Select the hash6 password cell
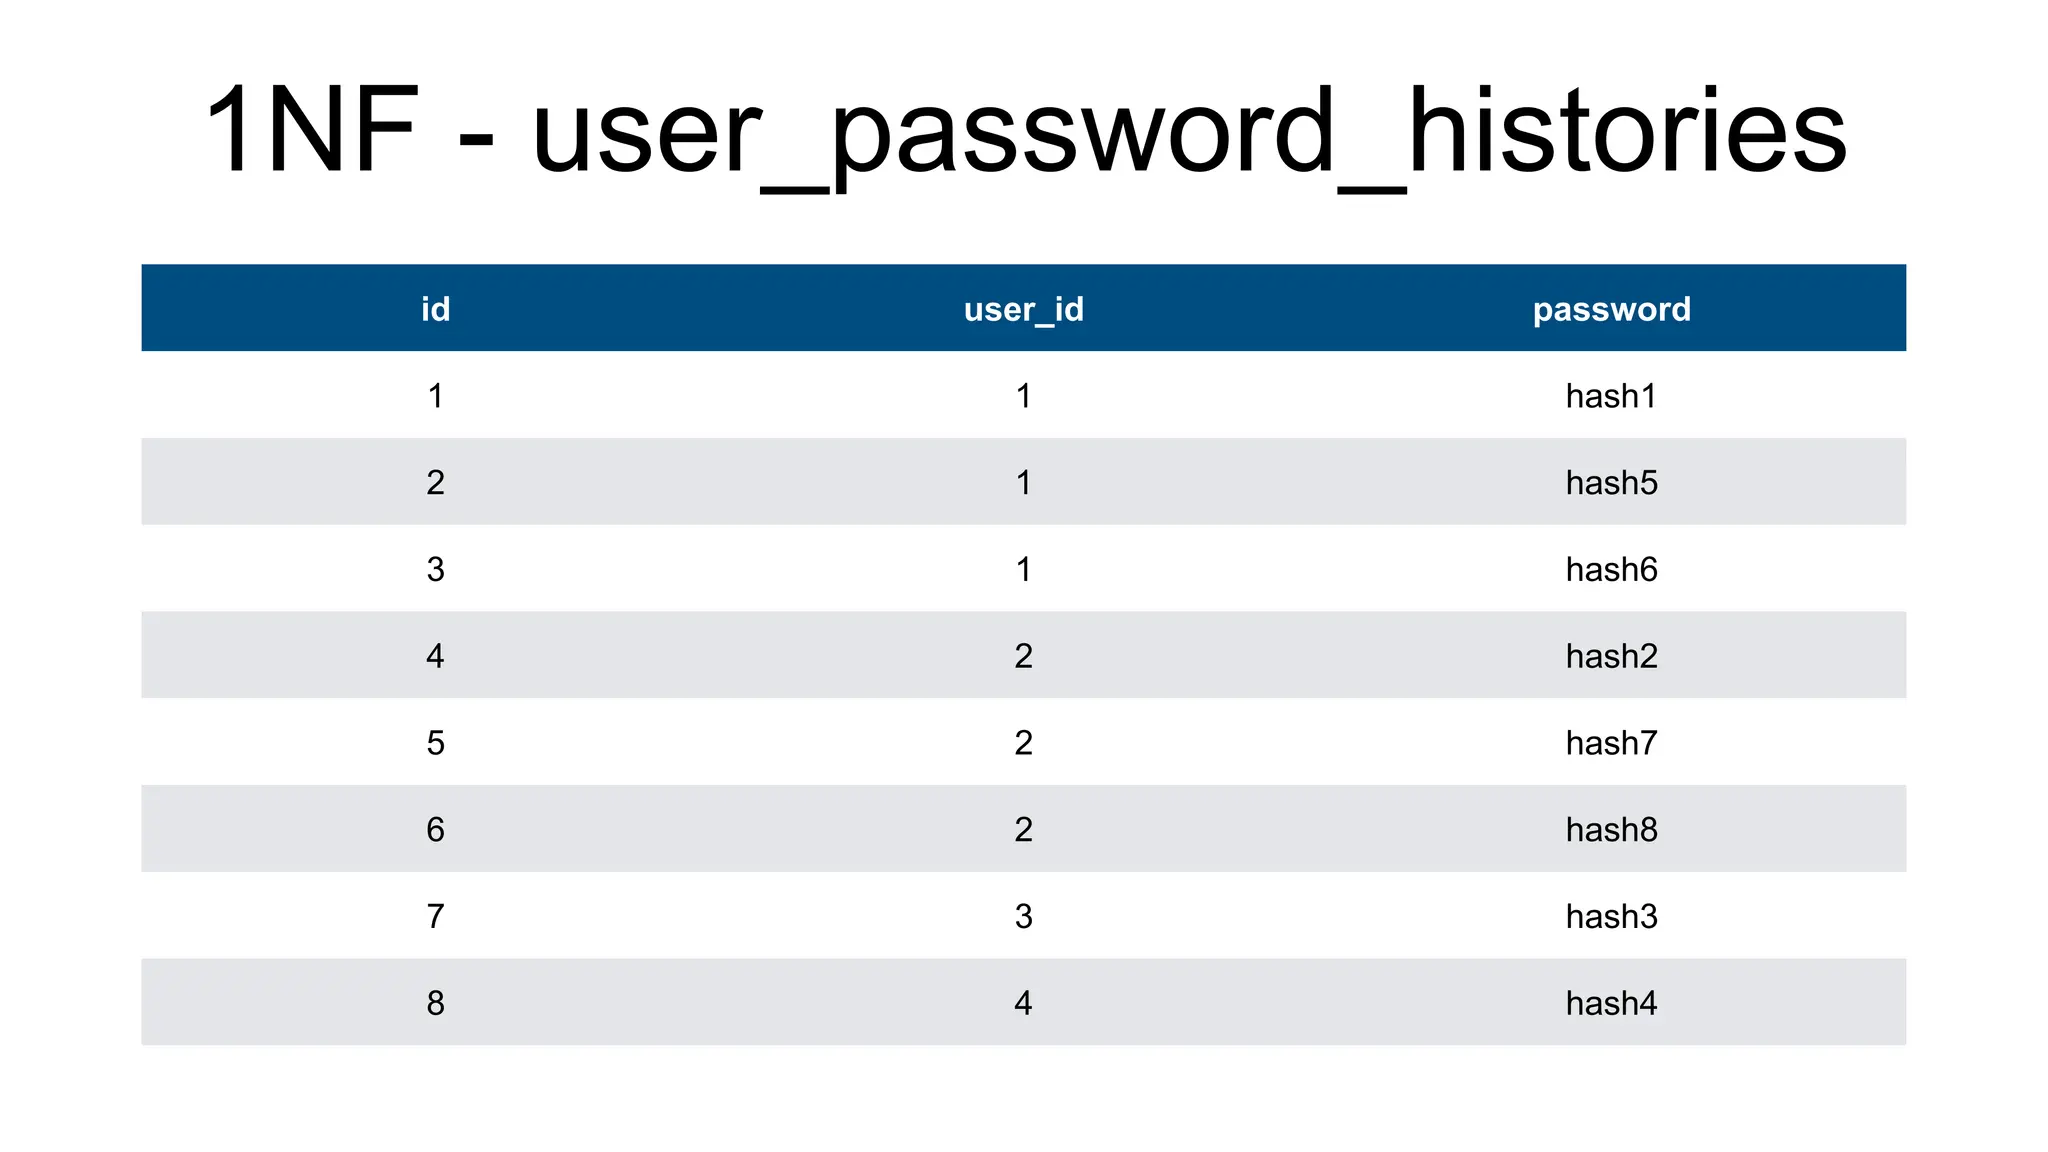The height and width of the screenshot is (1152, 2048). [1611, 569]
